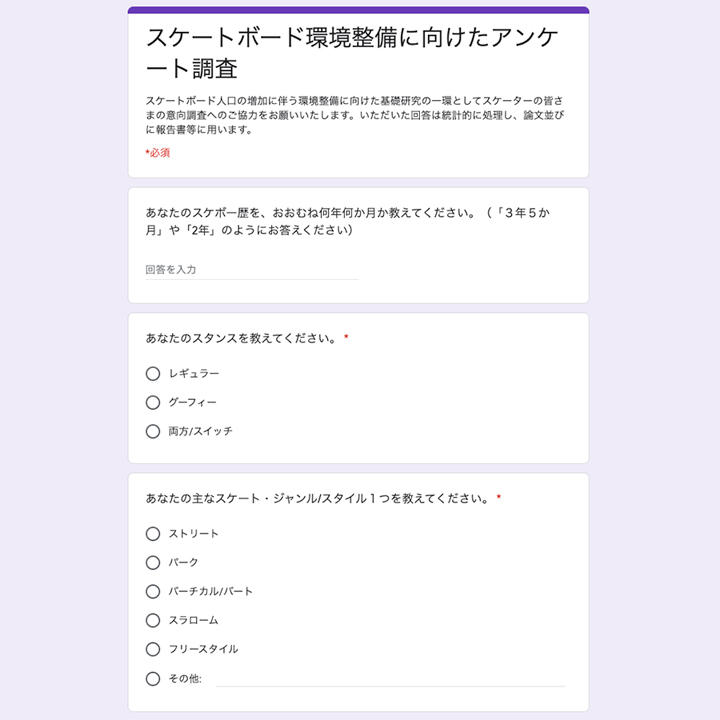Select the レギュラー stance radio button
The height and width of the screenshot is (720, 720).
[x=153, y=373]
